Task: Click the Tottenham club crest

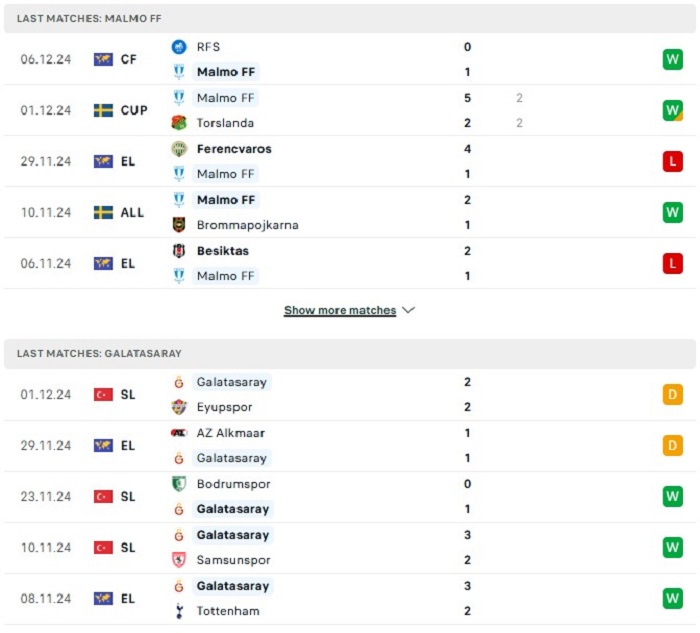Action: (179, 611)
